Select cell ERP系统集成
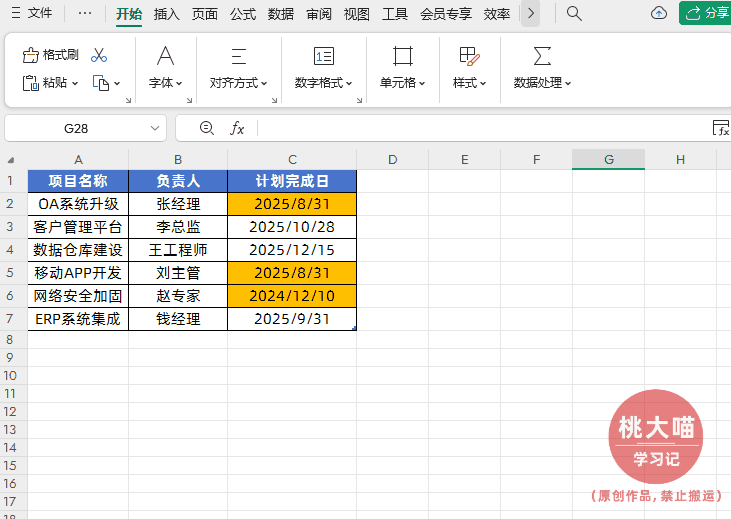The height and width of the screenshot is (519, 731). (78, 319)
